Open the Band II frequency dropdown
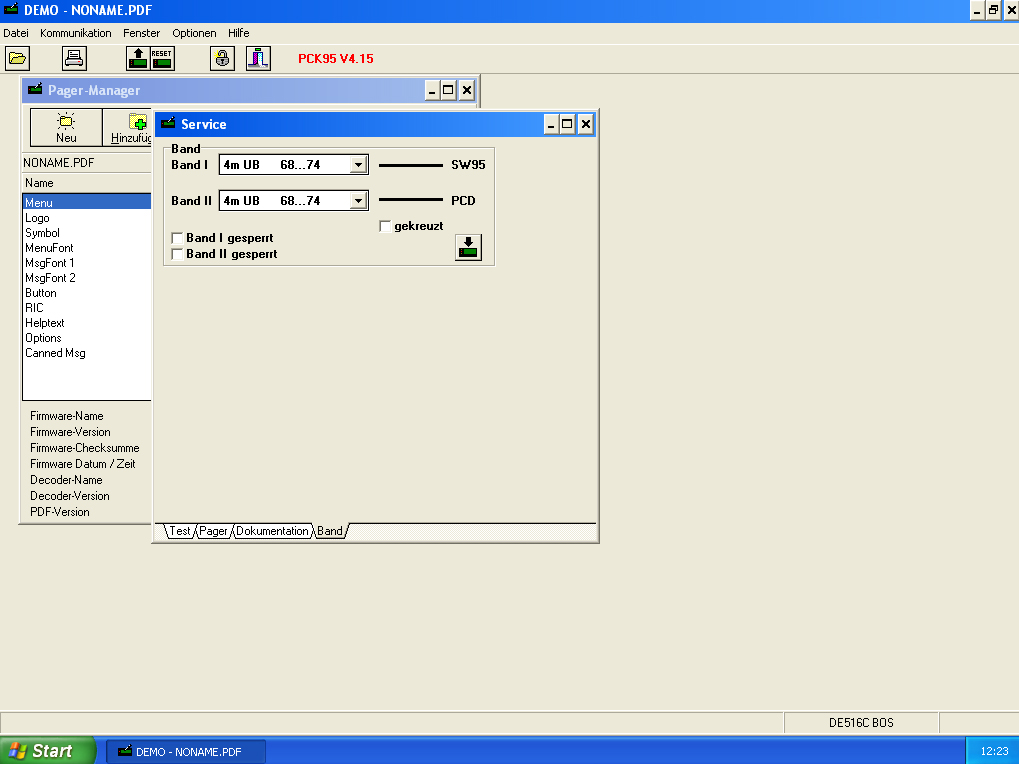 (358, 201)
